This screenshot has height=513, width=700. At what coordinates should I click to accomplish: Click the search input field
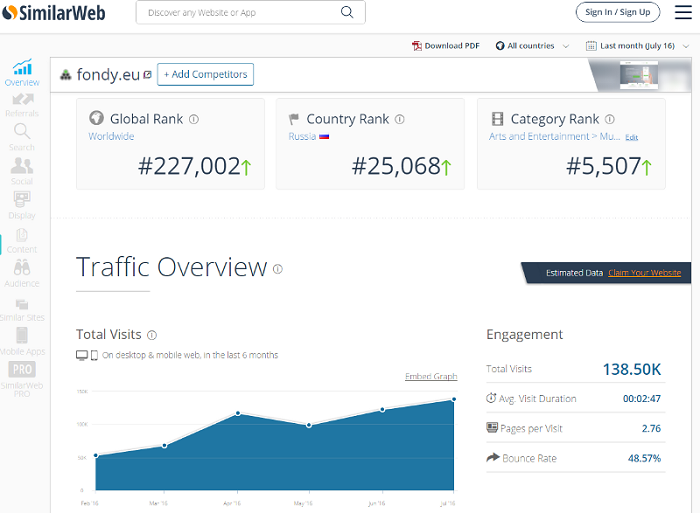[x=250, y=13]
